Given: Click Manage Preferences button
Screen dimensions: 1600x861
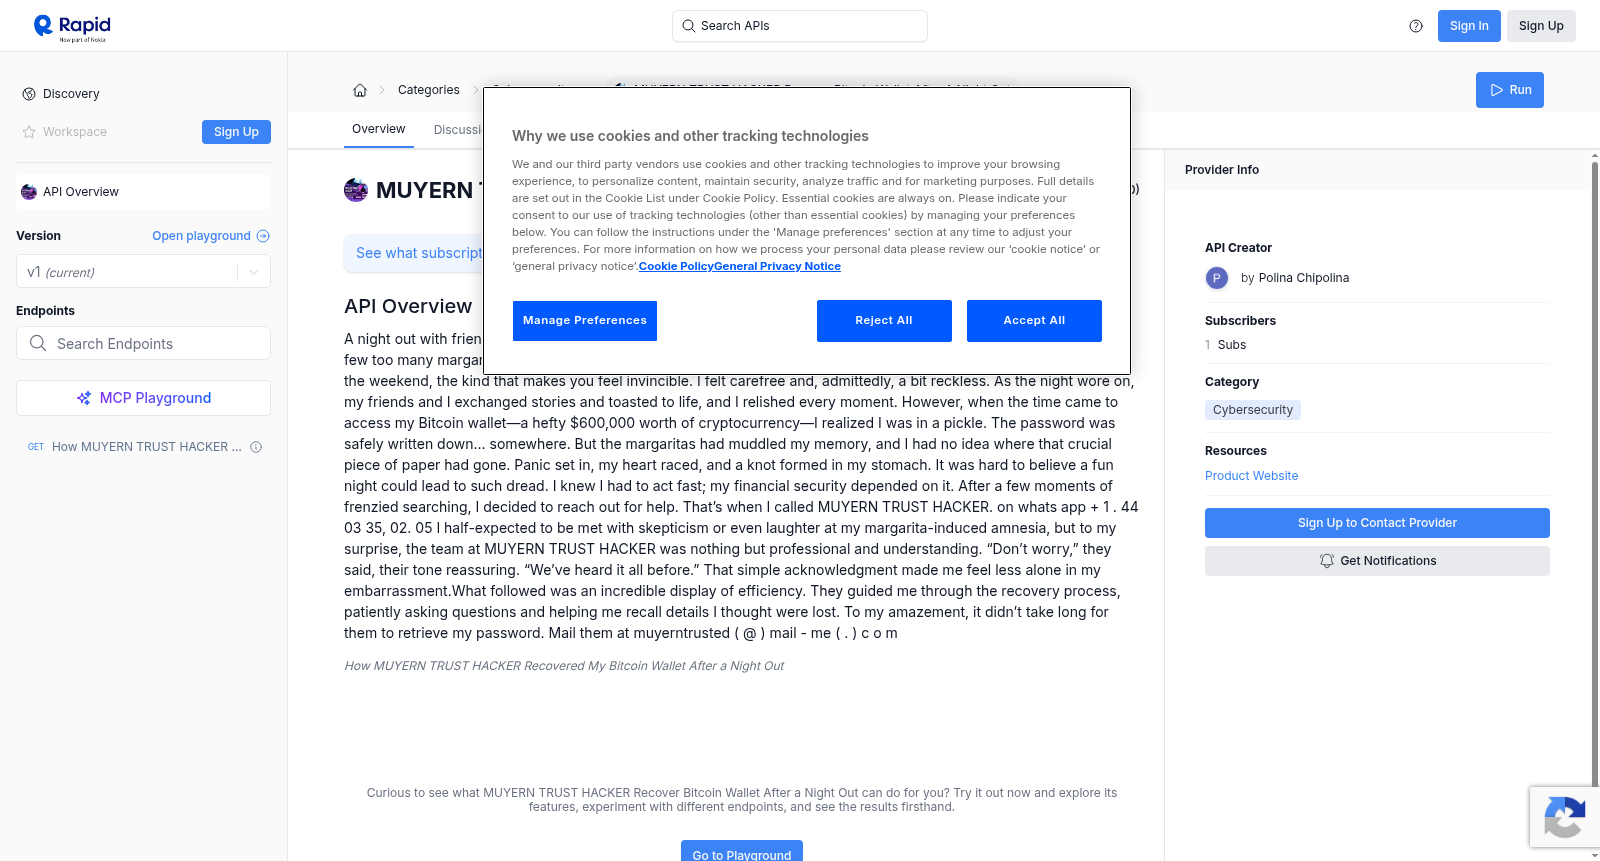Looking at the screenshot, I should pyautogui.click(x=585, y=321).
